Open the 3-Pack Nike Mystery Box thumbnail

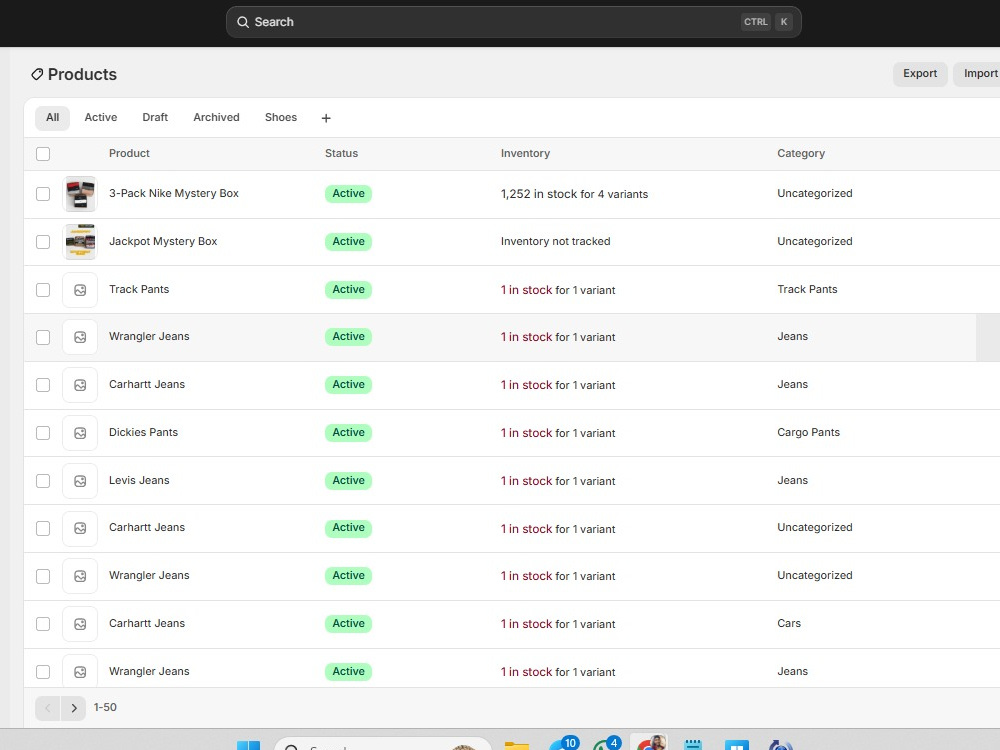point(80,194)
